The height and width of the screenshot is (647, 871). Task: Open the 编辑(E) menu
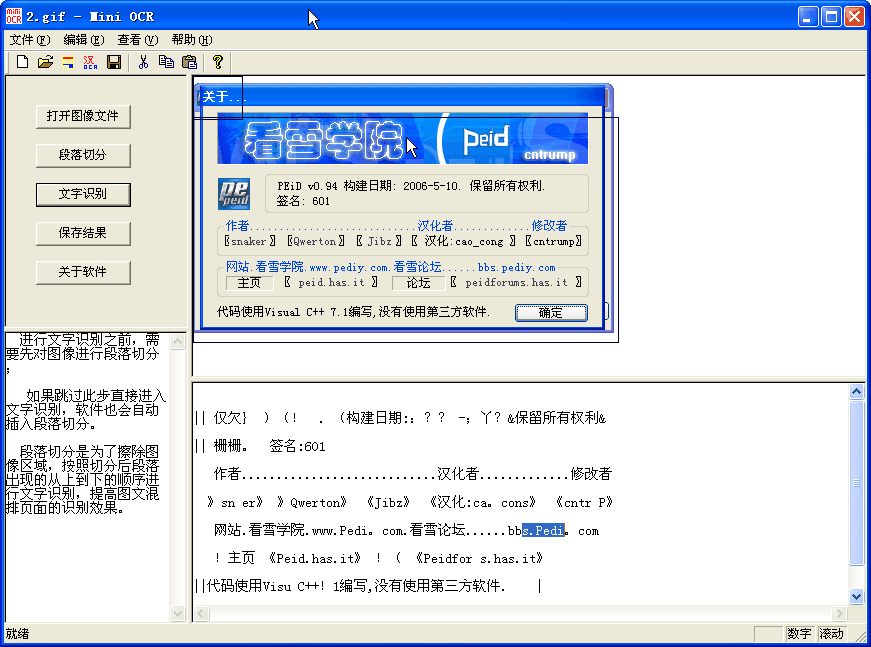[83, 39]
